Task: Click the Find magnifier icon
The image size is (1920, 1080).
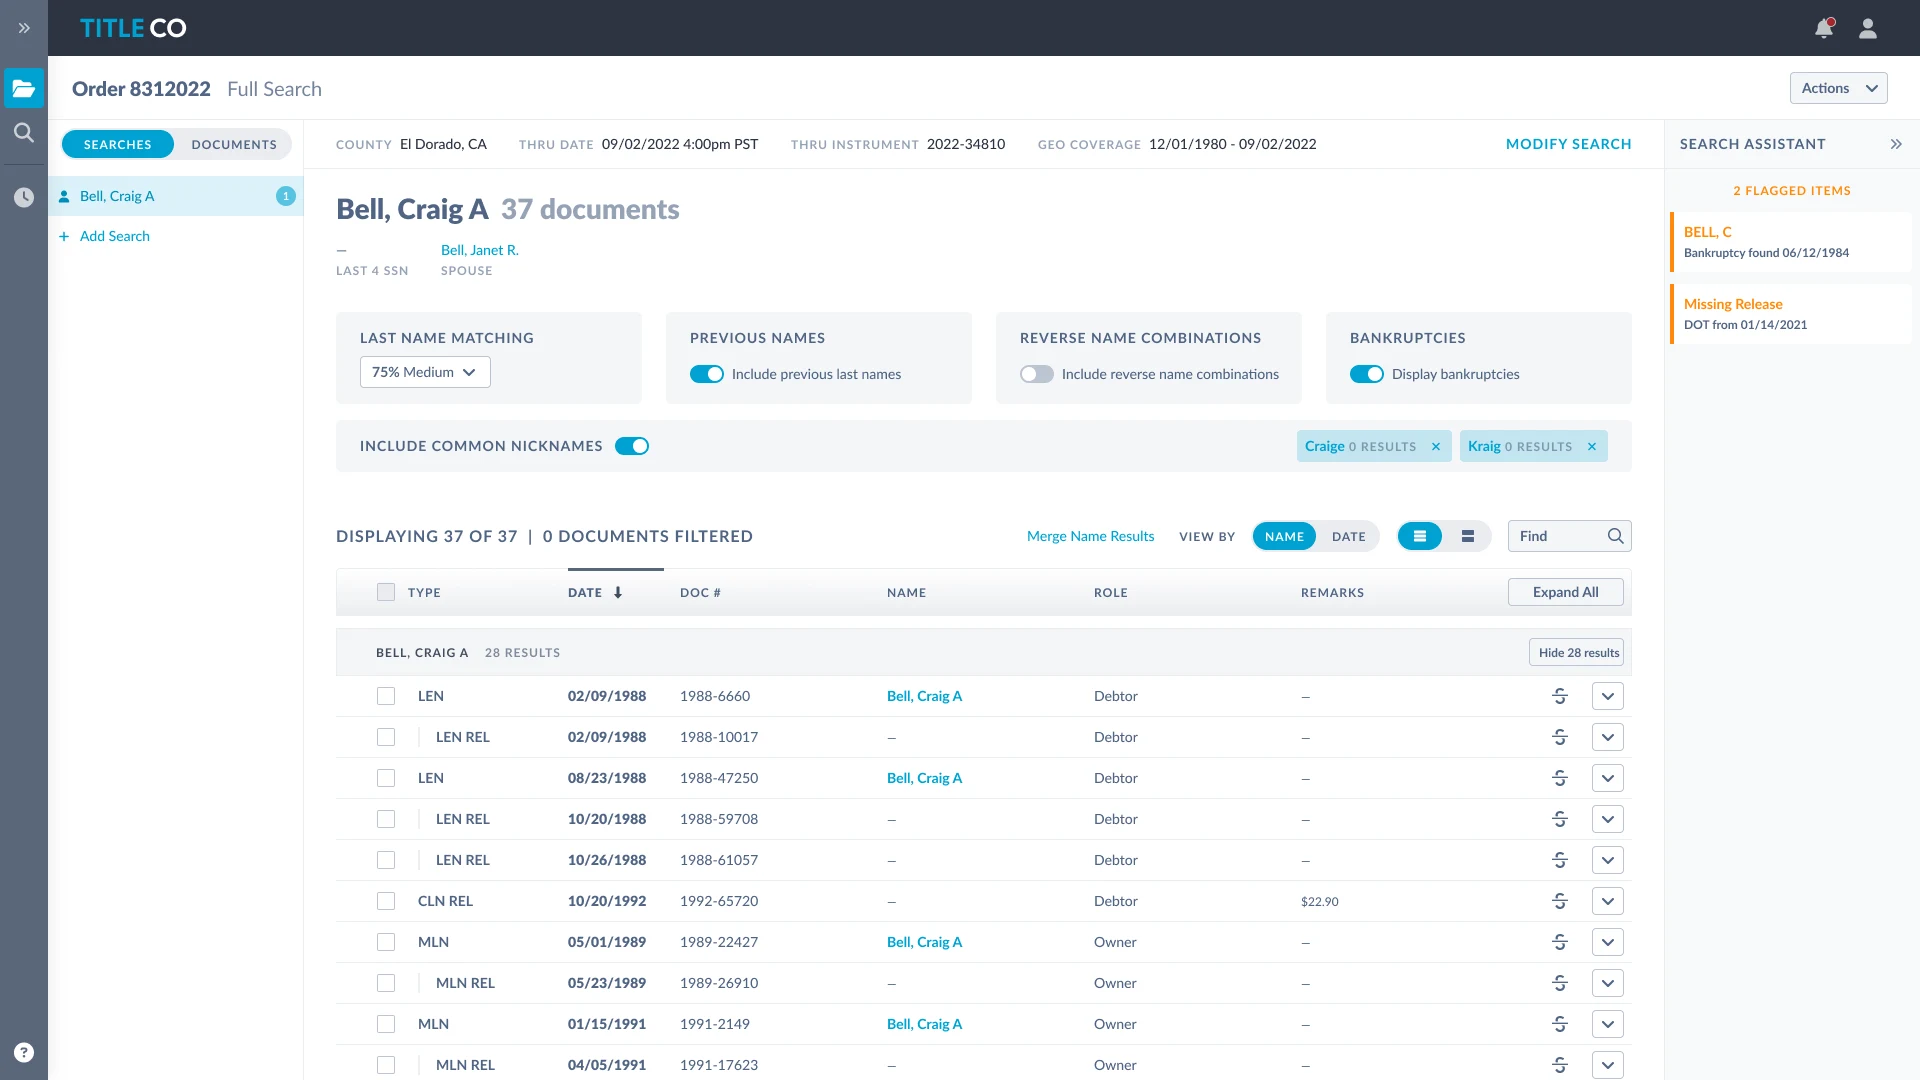Action: coord(1615,536)
